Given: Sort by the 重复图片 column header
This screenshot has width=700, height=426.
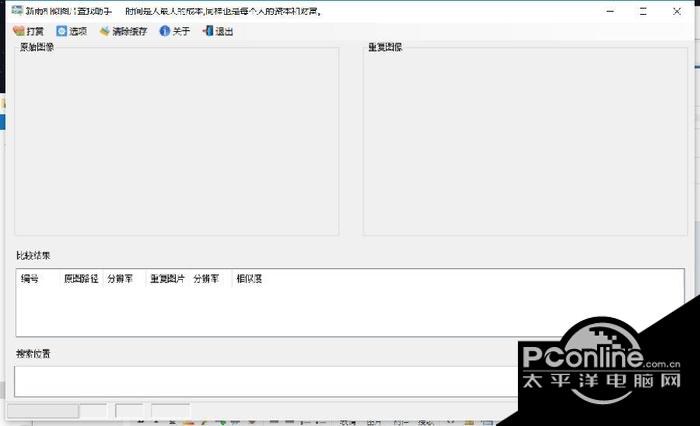Looking at the screenshot, I should coord(167,279).
